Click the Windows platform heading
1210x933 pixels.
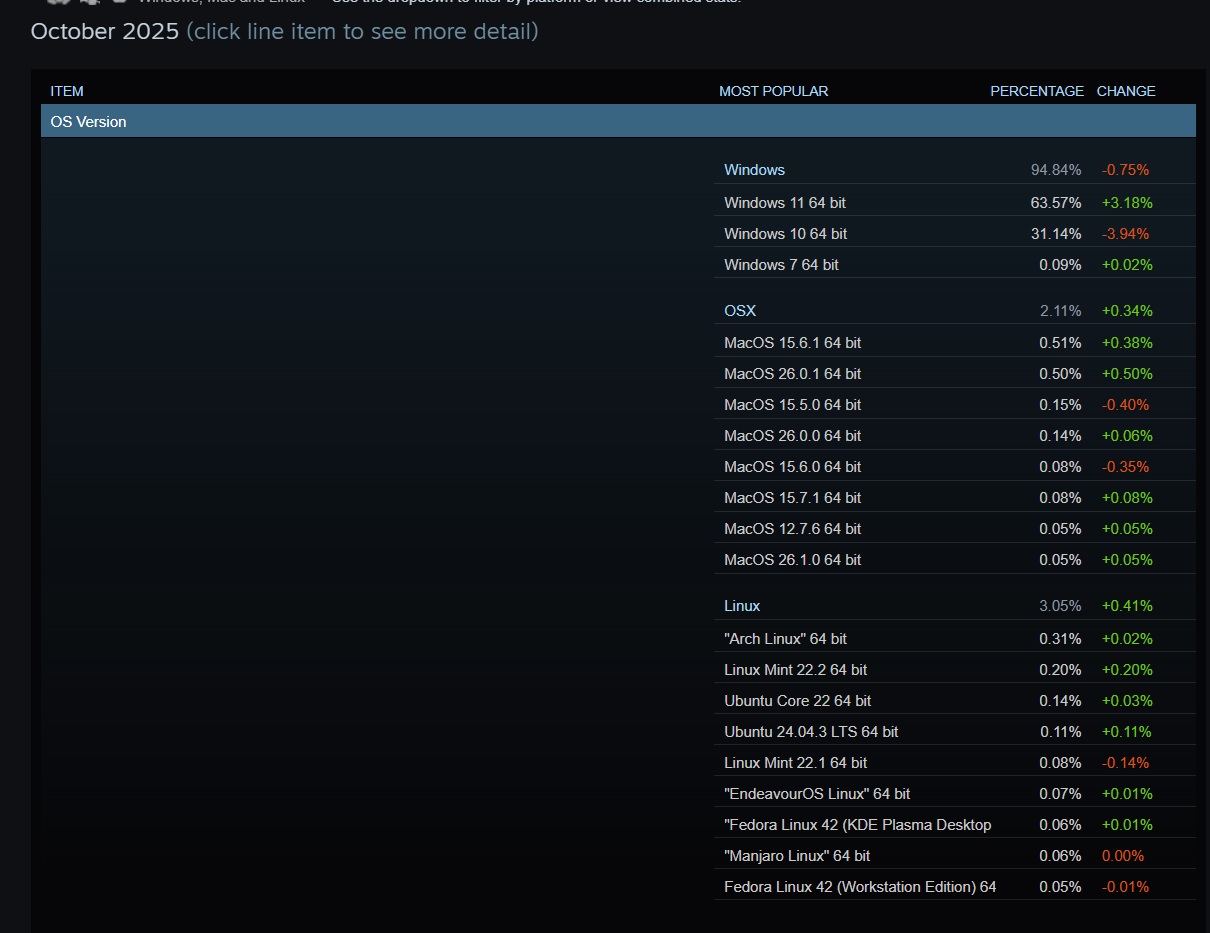754,170
